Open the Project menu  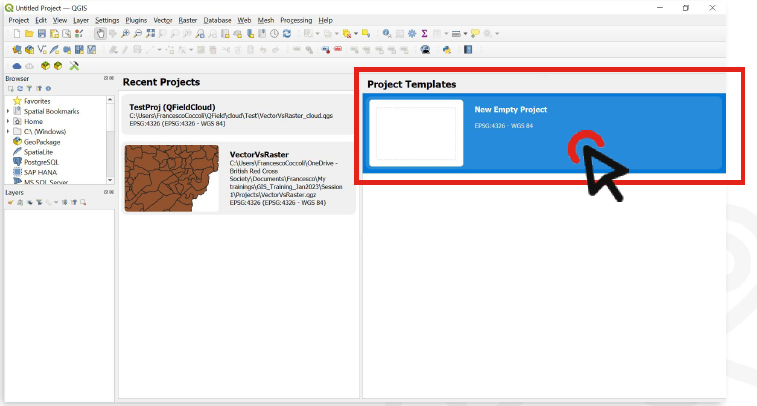(x=18, y=20)
